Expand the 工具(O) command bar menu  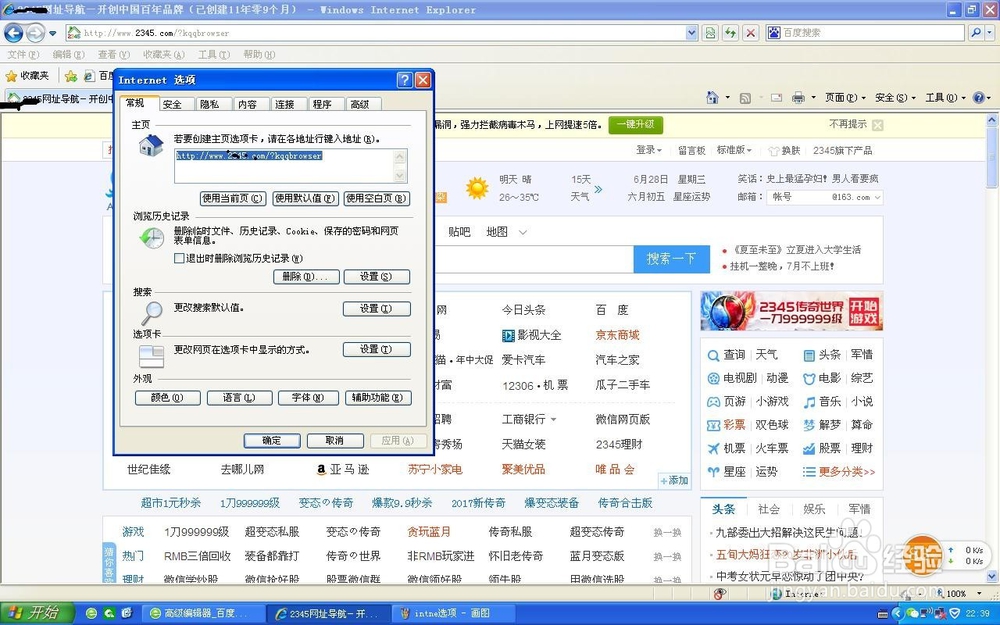tap(945, 98)
